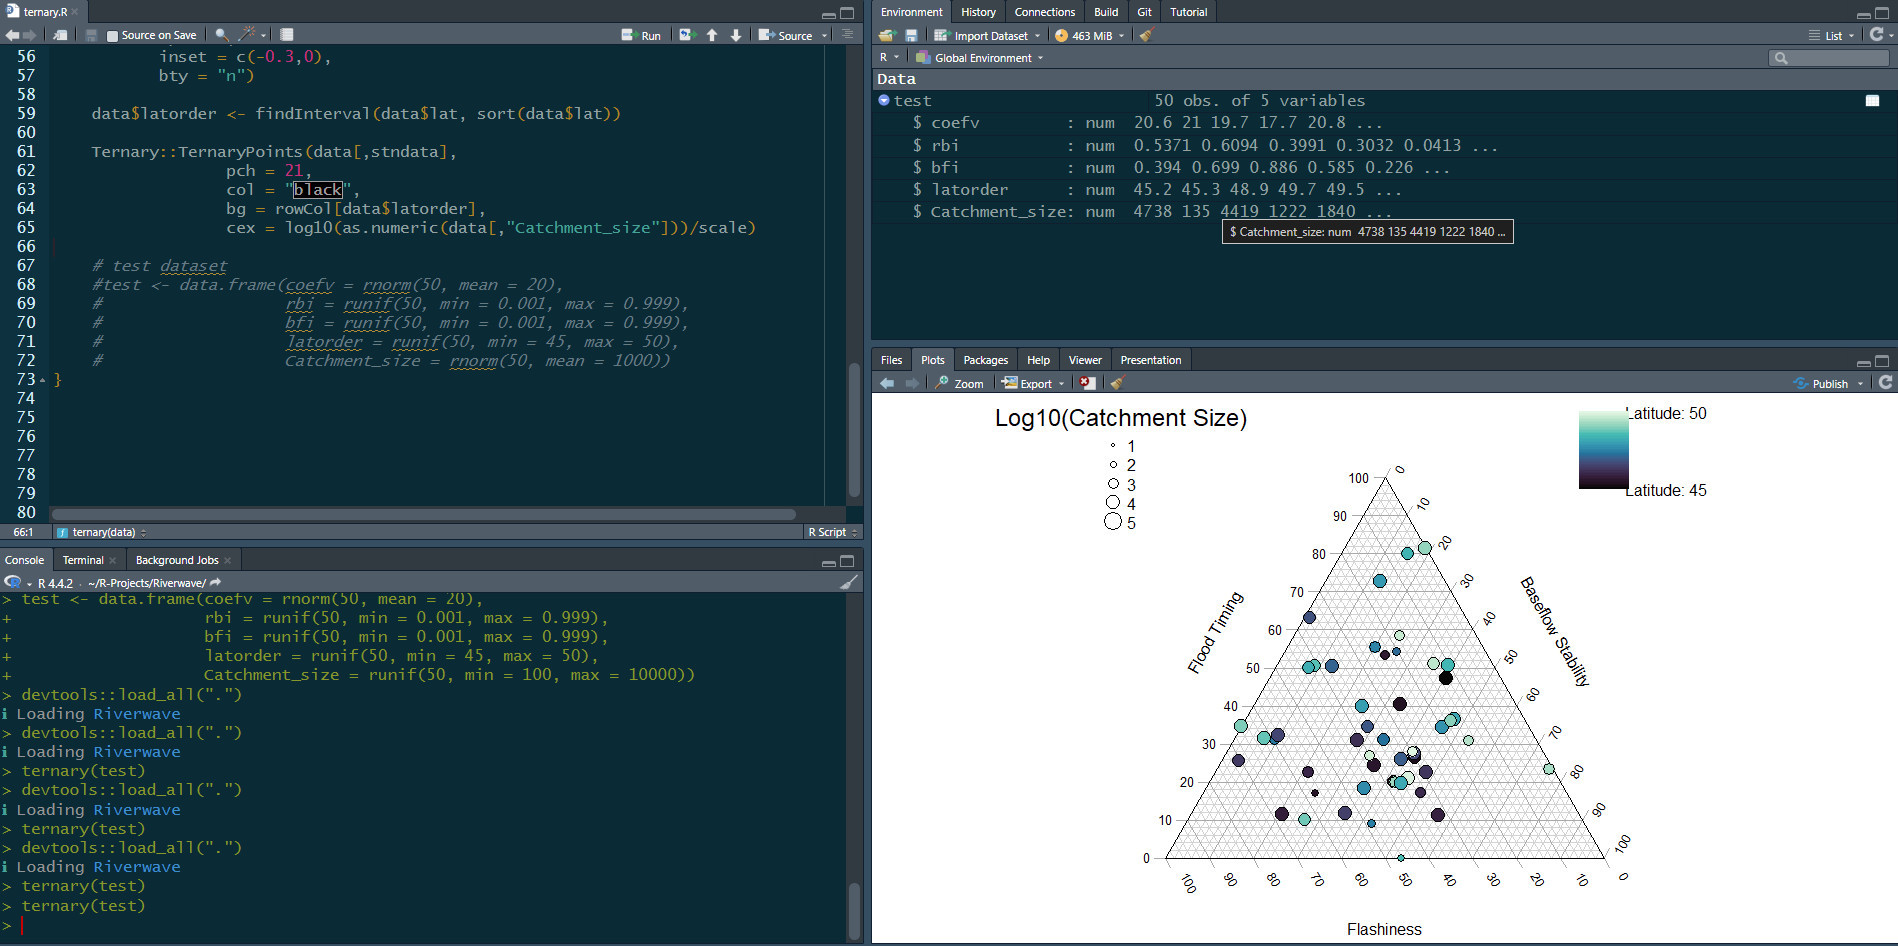Remove the current plot red X
Image resolution: width=1898 pixels, height=946 pixels.
point(1088,383)
